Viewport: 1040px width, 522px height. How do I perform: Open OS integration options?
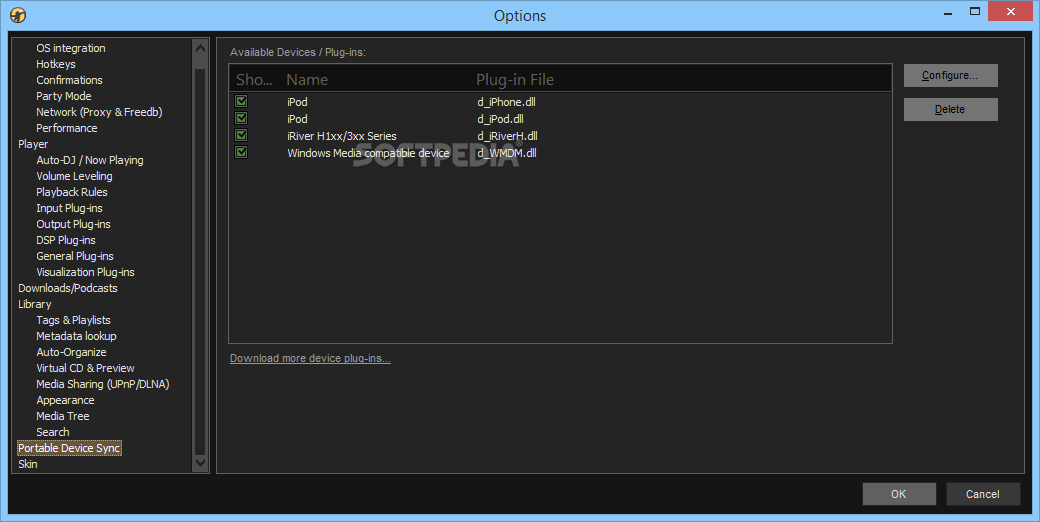click(71, 48)
